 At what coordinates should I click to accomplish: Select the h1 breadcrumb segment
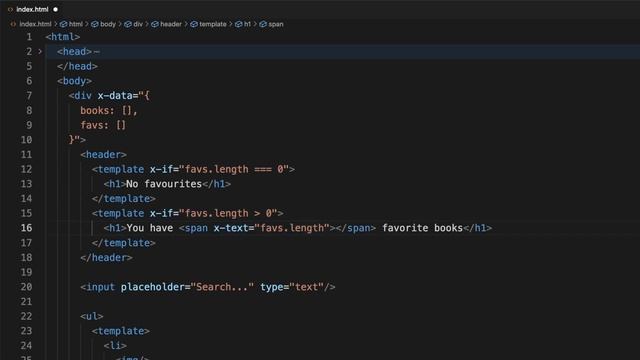pos(247,24)
